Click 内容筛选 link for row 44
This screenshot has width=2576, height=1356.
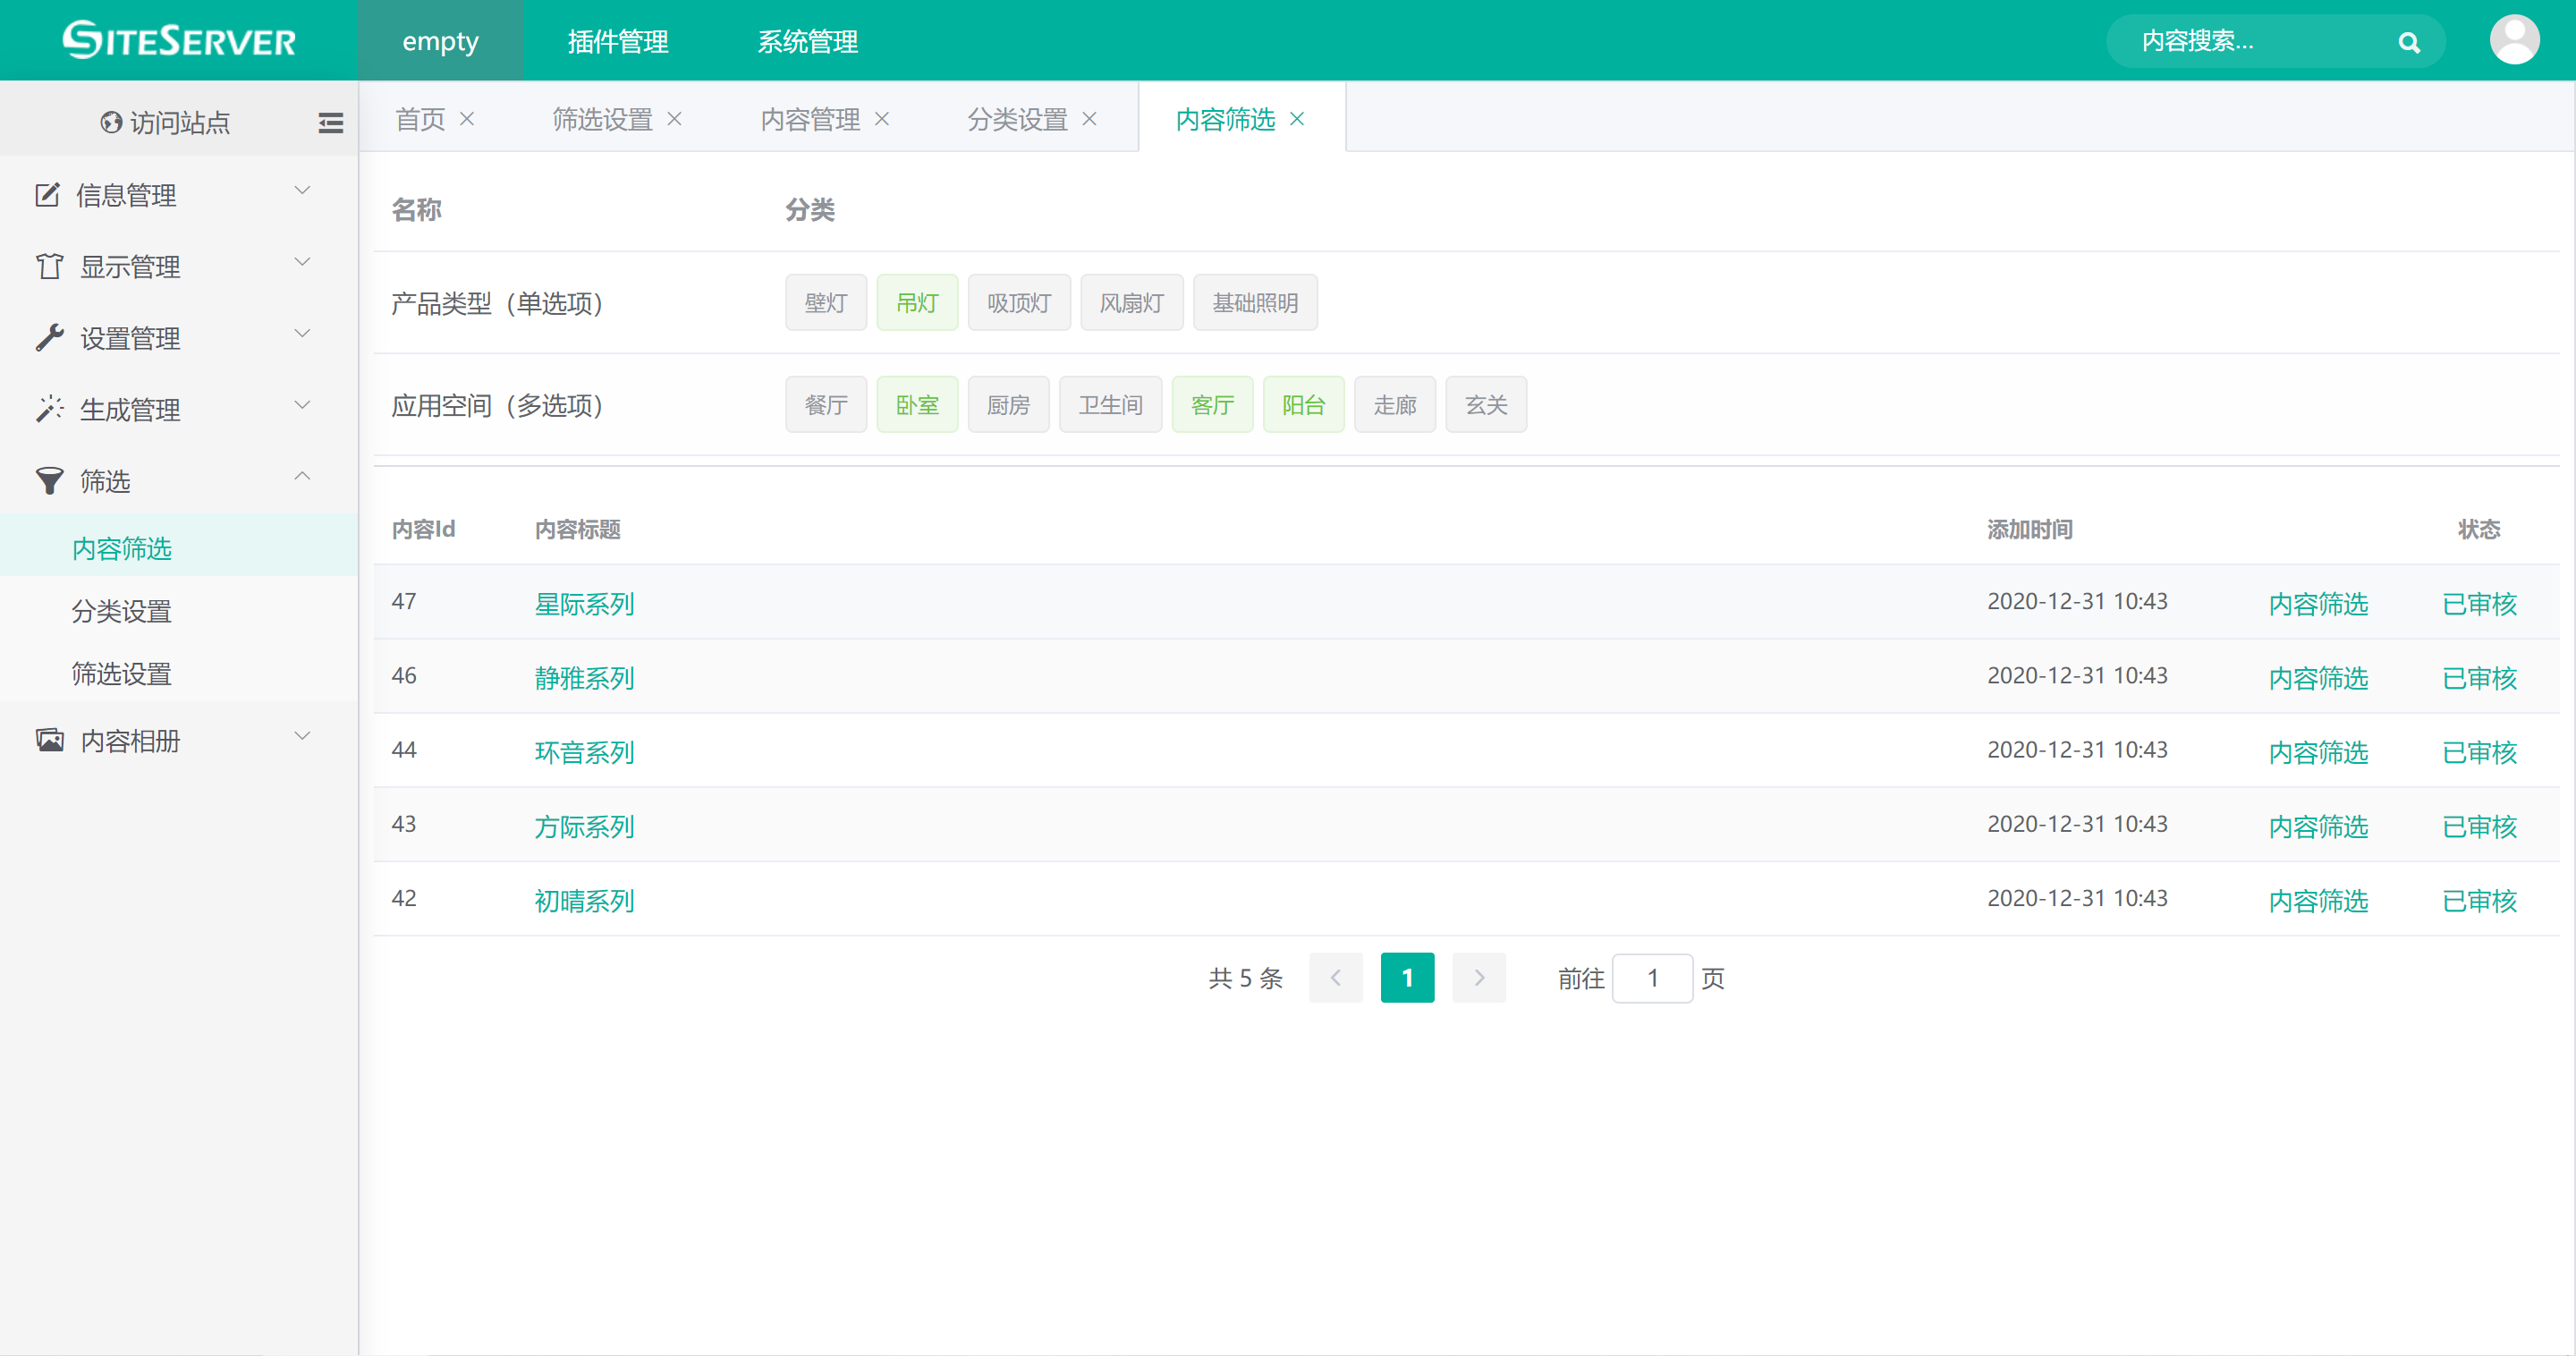coord(2317,752)
